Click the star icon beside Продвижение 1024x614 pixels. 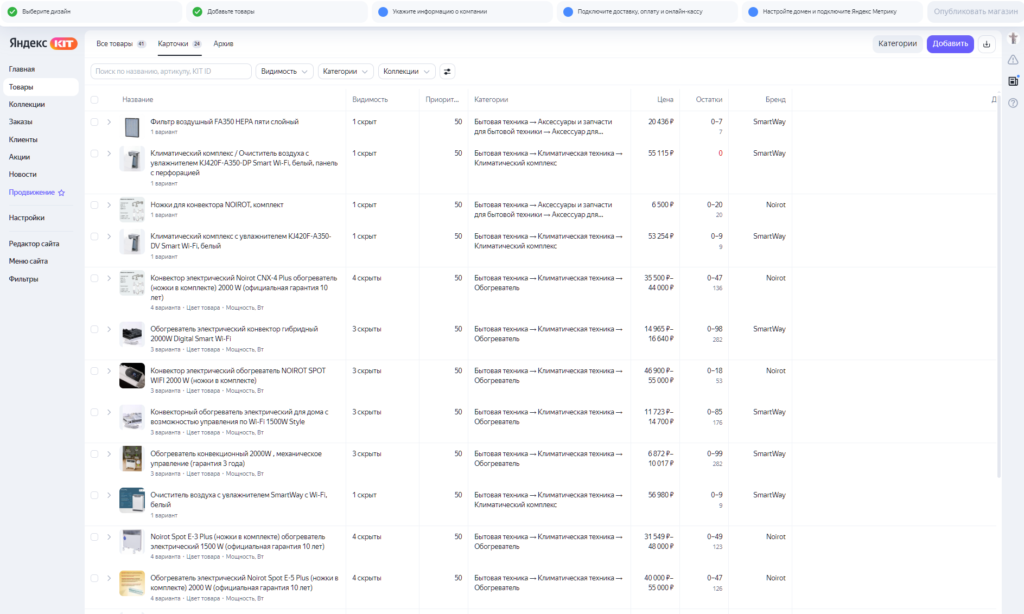(61, 193)
